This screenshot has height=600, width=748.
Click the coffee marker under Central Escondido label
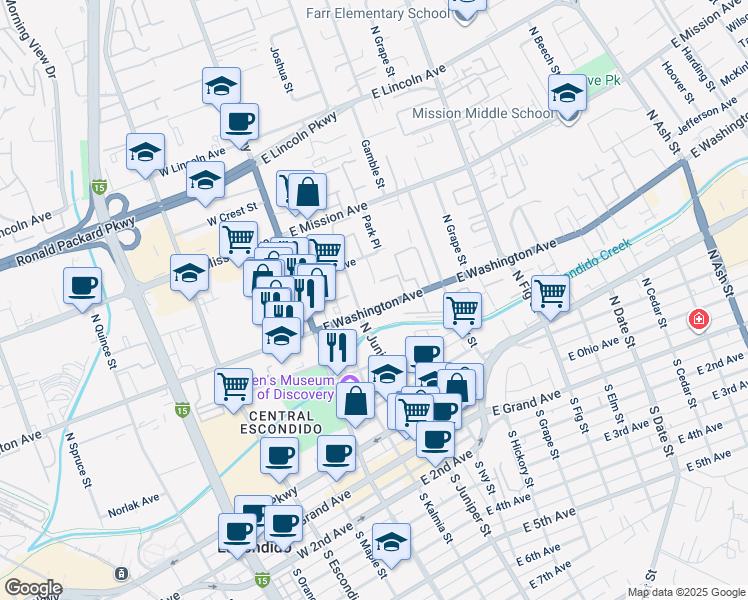pos(280,457)
